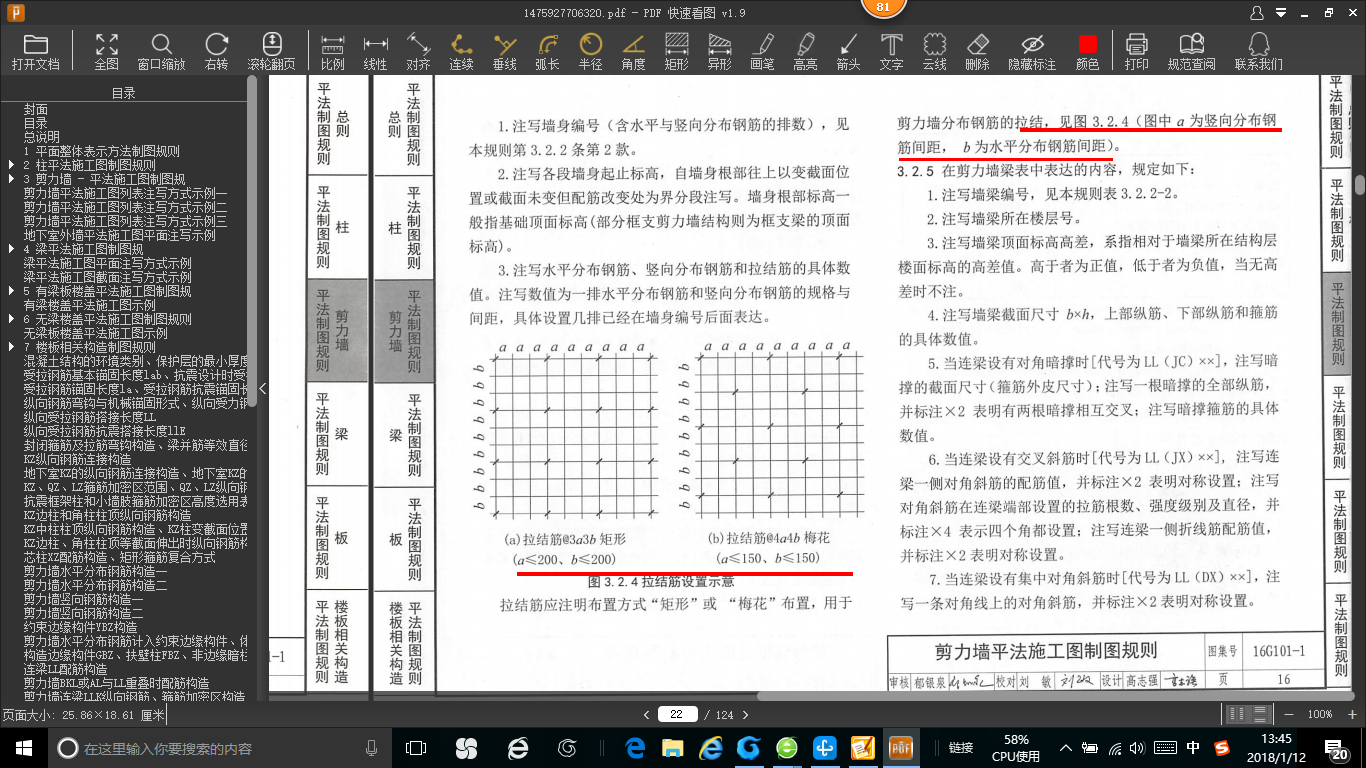Select the 弧长 arc length tool
Screen dimensions: 1366x768
547,51
